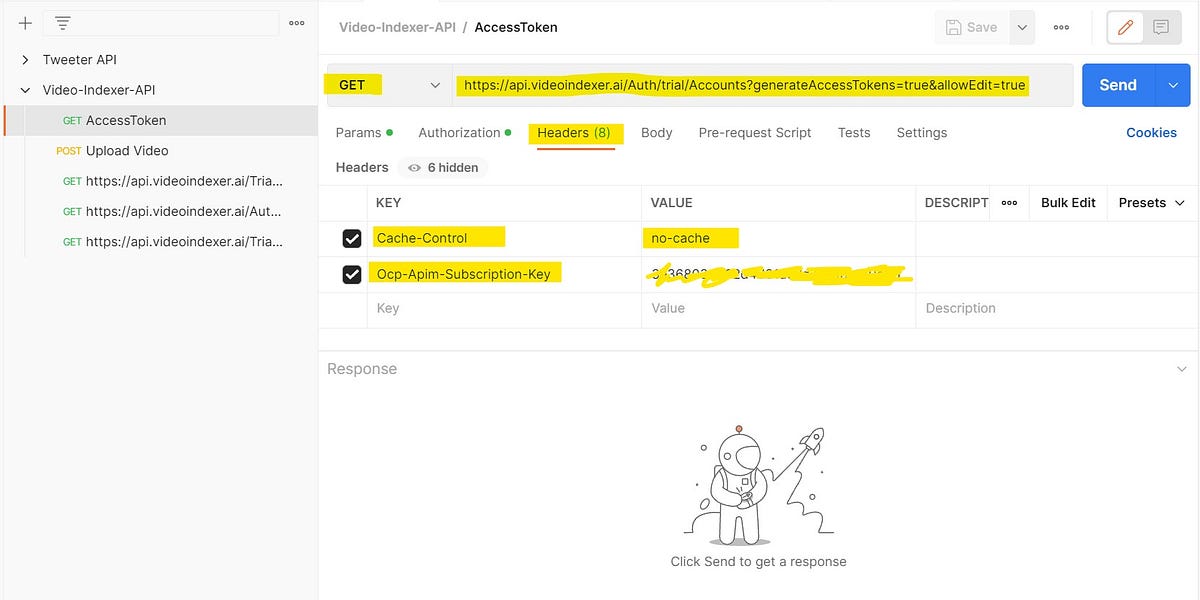This screenshot has height=600, width=1200.
Task: Open the Cookies manager
Action: pyautogui.click(x=1151, y=132)
